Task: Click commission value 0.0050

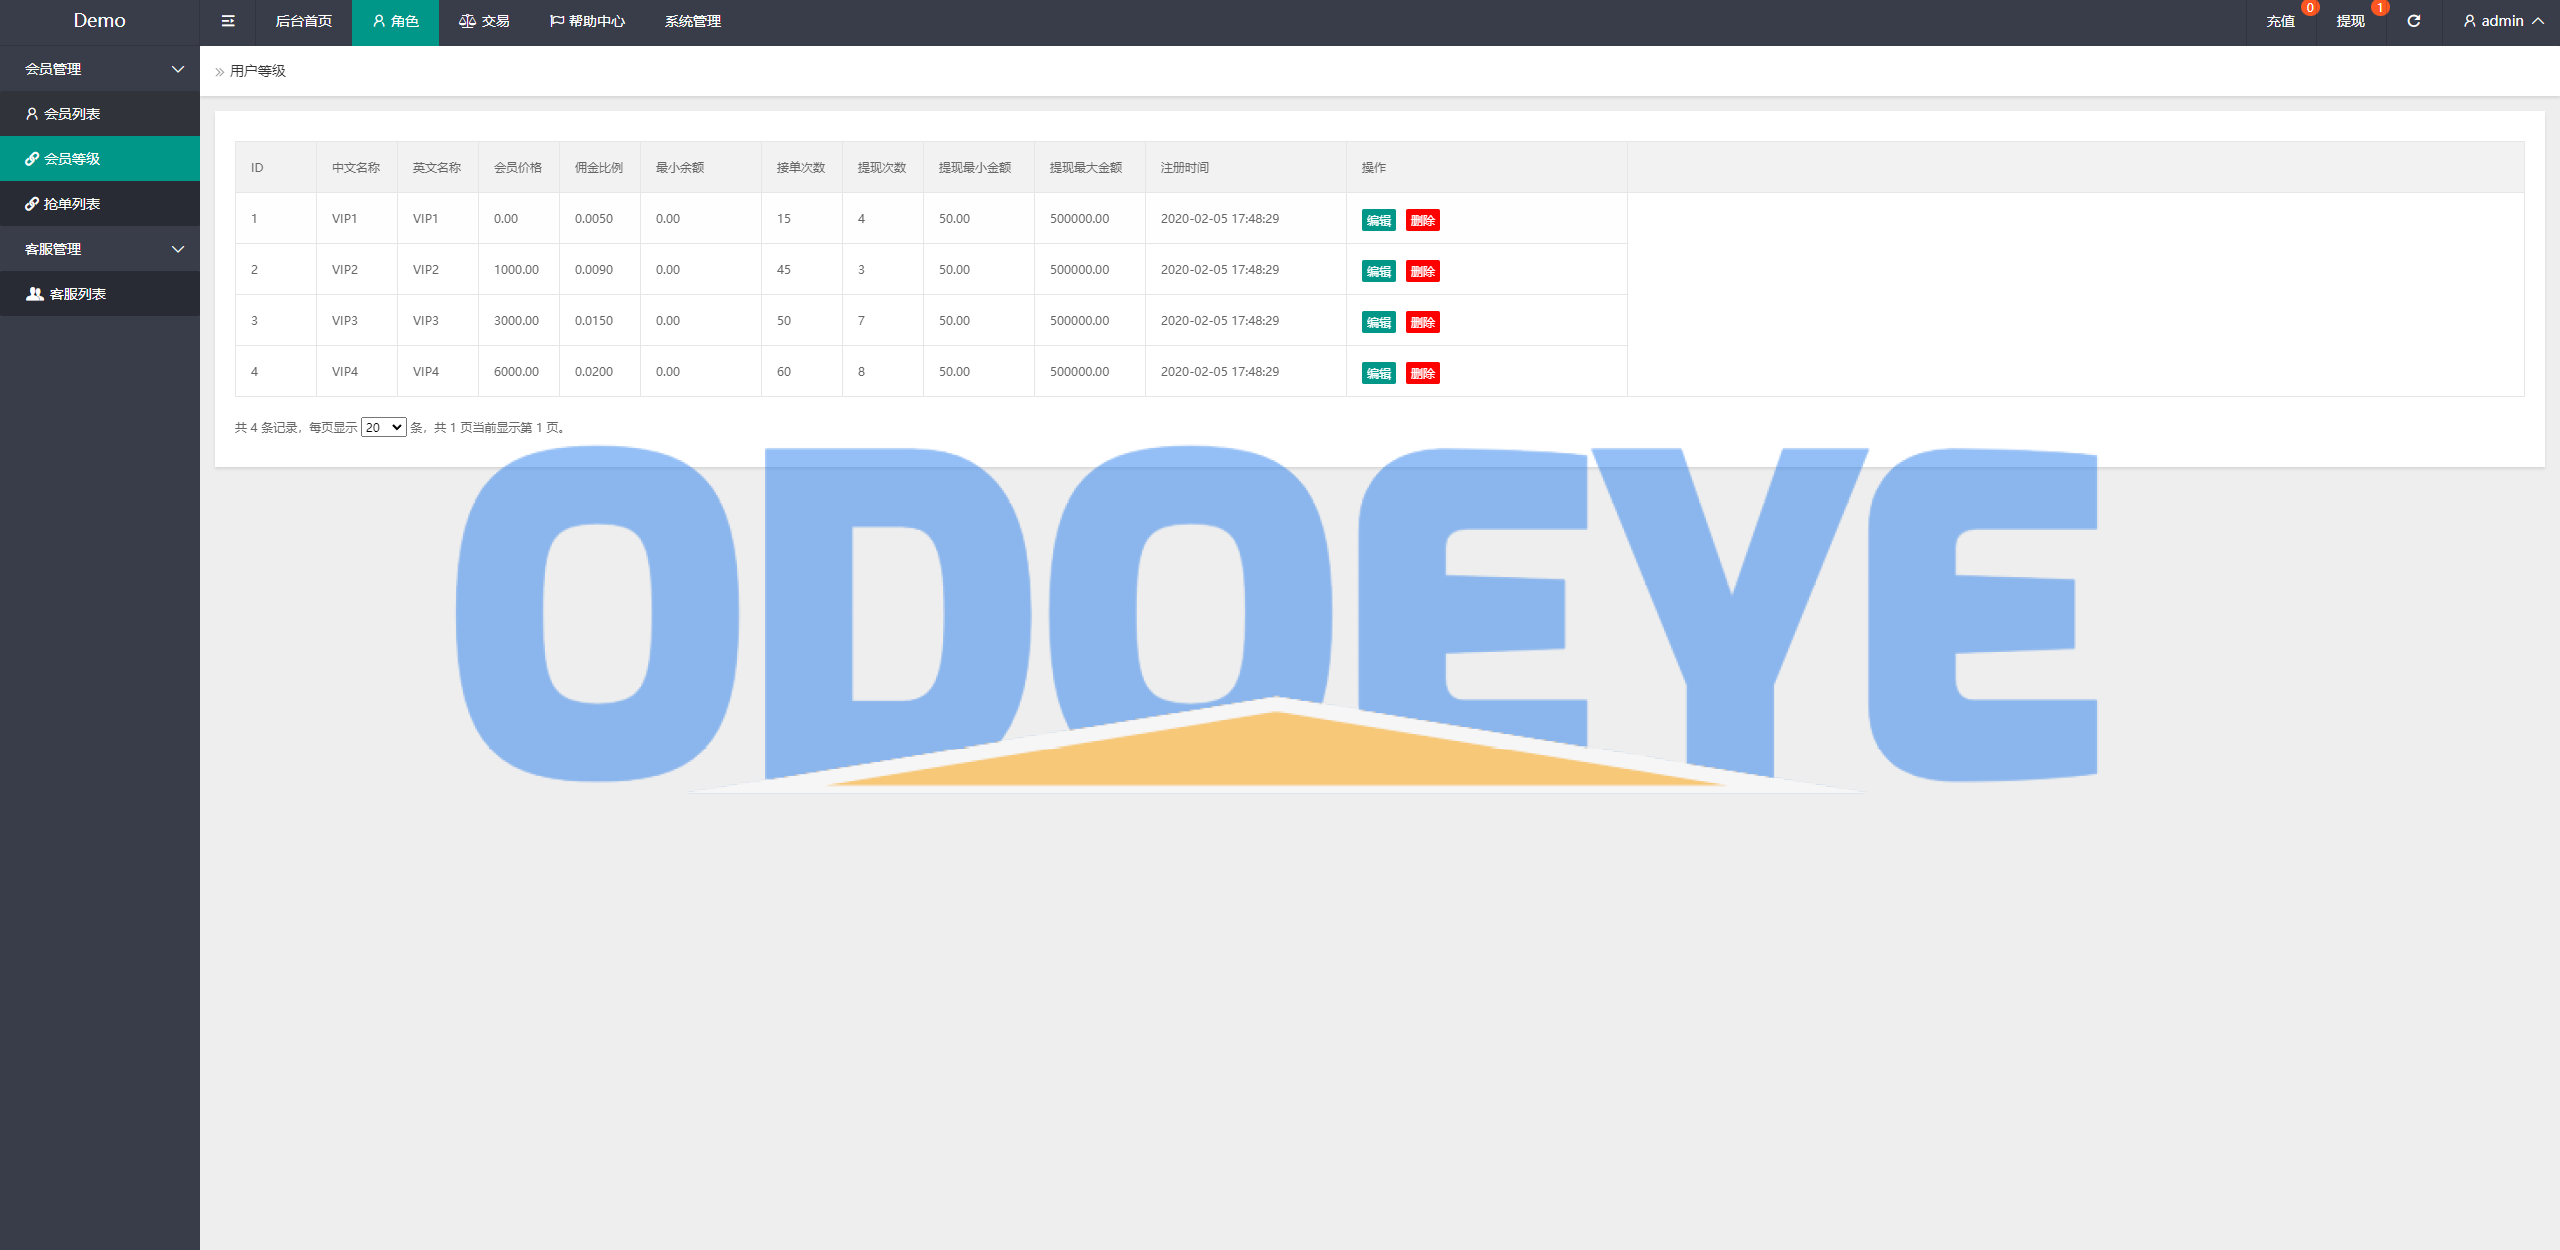Action: [594, 219]
